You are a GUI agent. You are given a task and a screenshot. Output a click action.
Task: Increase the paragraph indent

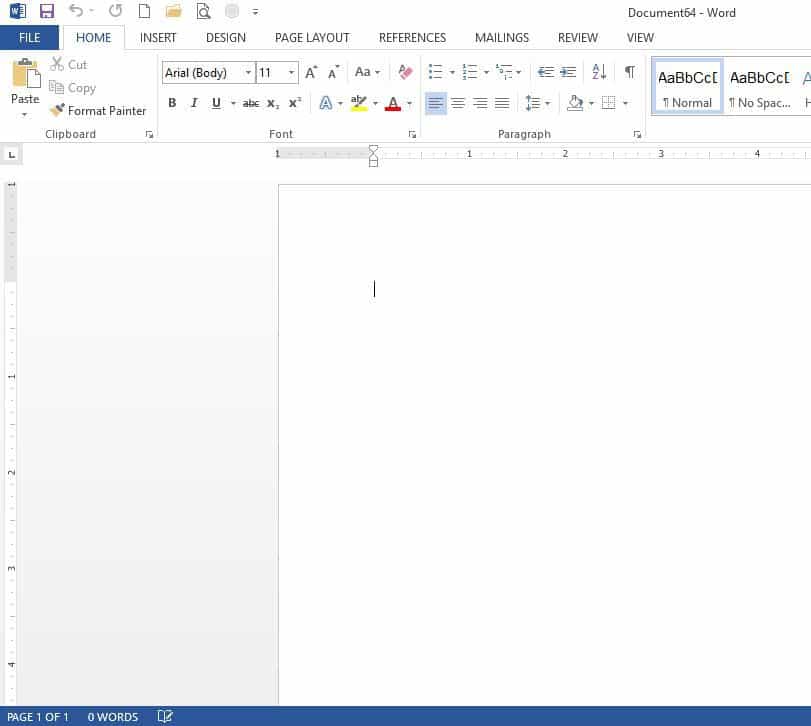[x=568, y=72]
